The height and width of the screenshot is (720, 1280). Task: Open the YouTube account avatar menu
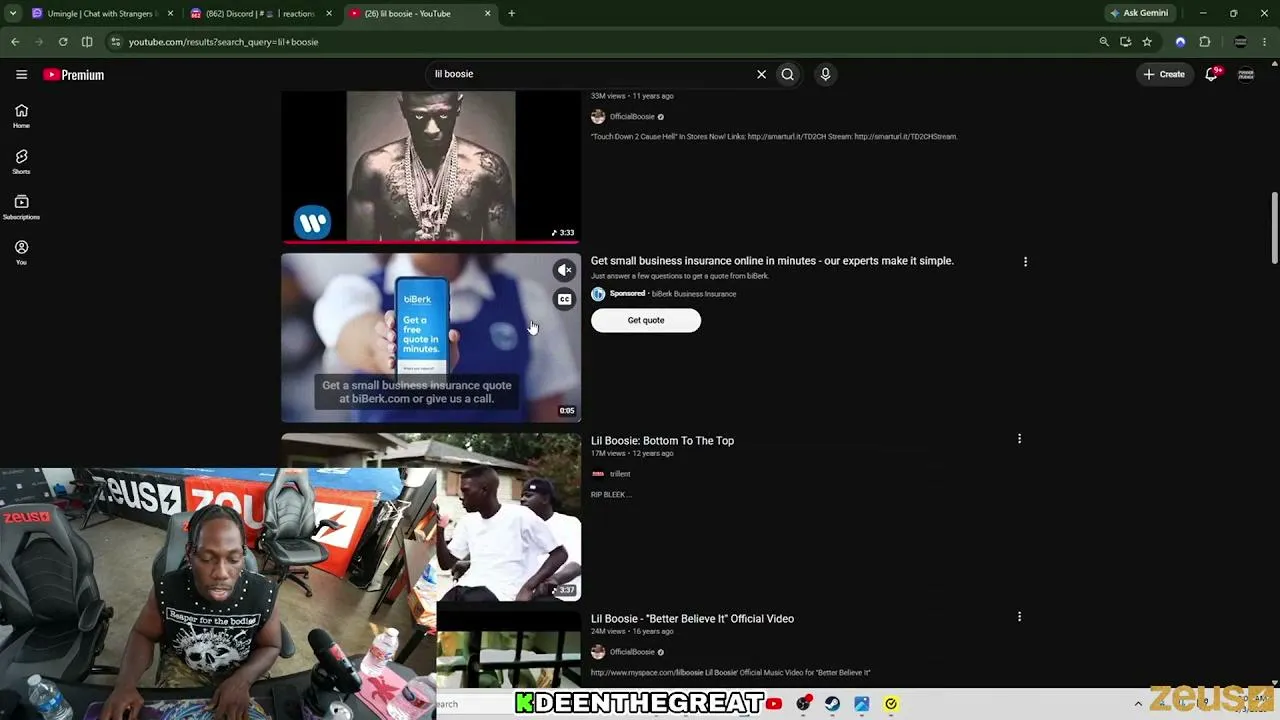pos(1246,74)
